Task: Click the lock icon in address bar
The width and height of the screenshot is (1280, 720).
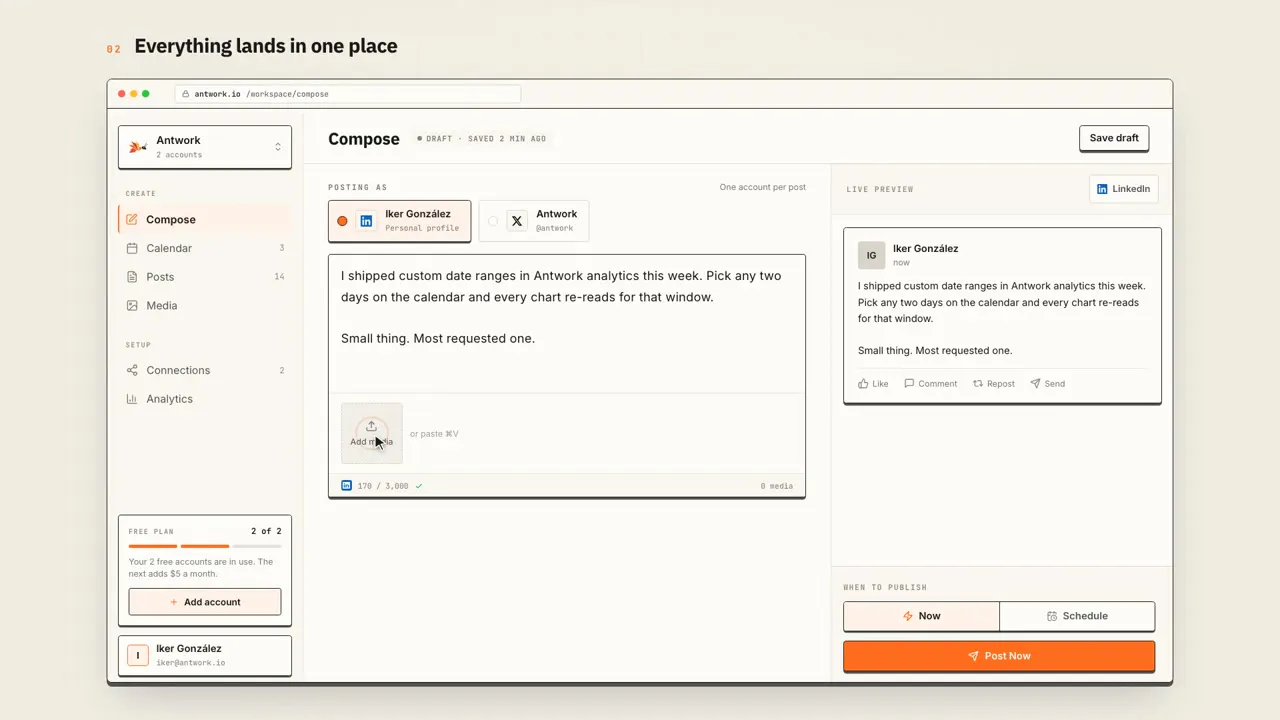Action: coord(186,94)
